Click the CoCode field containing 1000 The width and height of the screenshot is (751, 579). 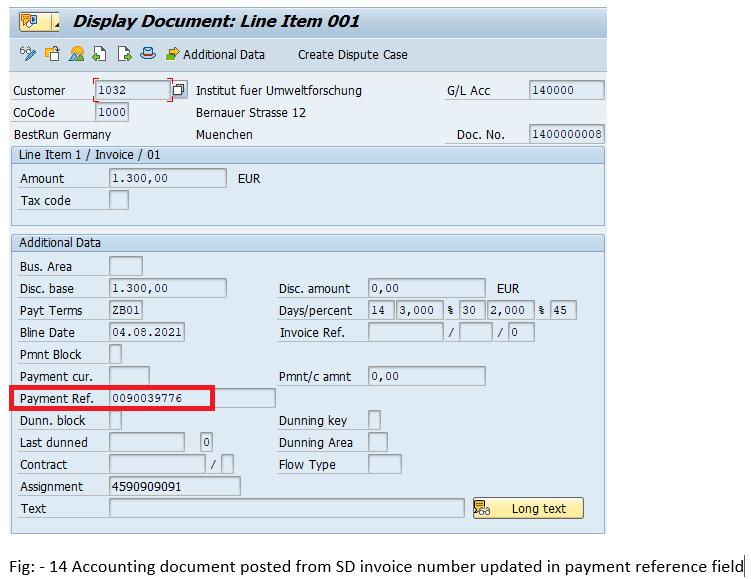point(112,112)
